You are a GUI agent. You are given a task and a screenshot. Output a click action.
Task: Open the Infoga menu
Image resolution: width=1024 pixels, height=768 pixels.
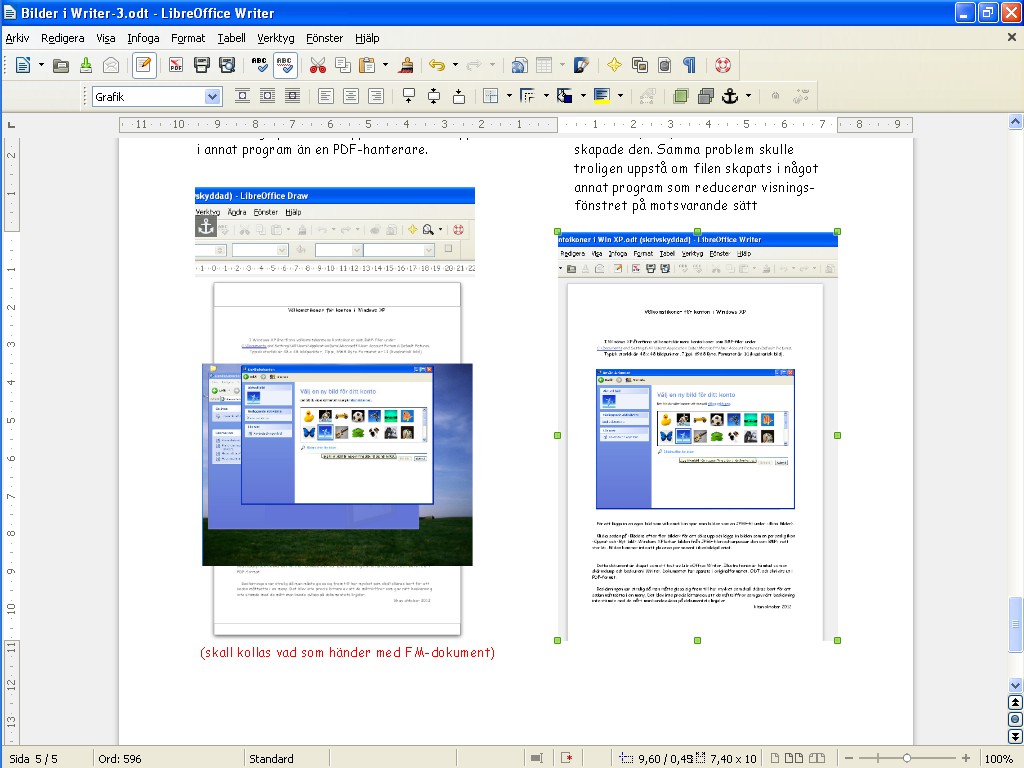[x=143, y=38]
